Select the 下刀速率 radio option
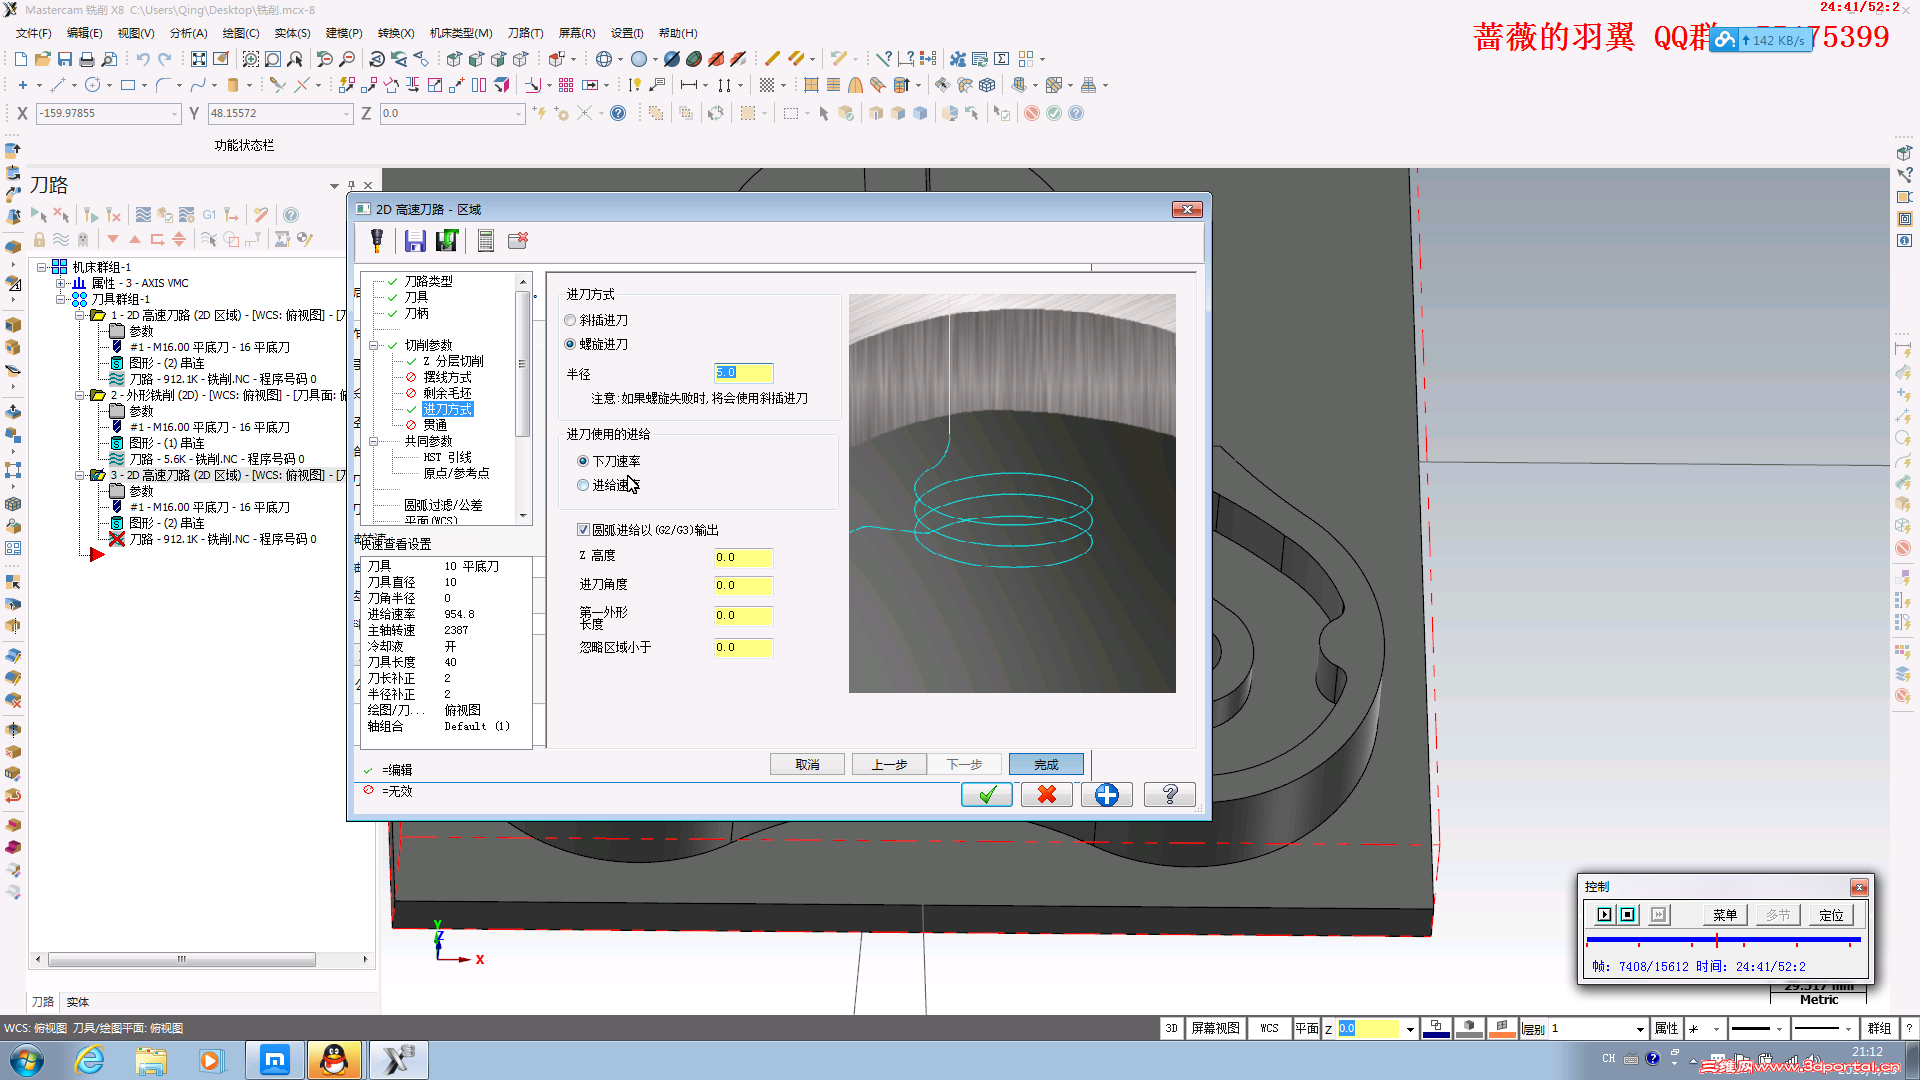The height and width of the screenshot is (1080, 1920). (583, 462)
